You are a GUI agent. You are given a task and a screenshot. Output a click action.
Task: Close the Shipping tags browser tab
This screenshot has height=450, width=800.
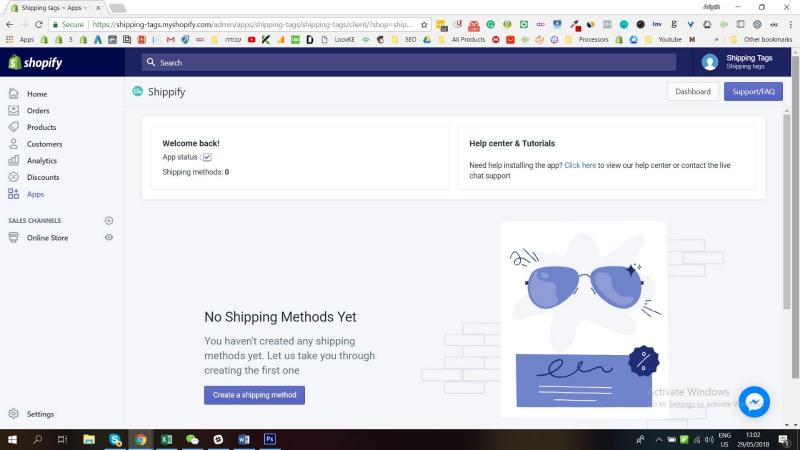click(x=98, y=8)
